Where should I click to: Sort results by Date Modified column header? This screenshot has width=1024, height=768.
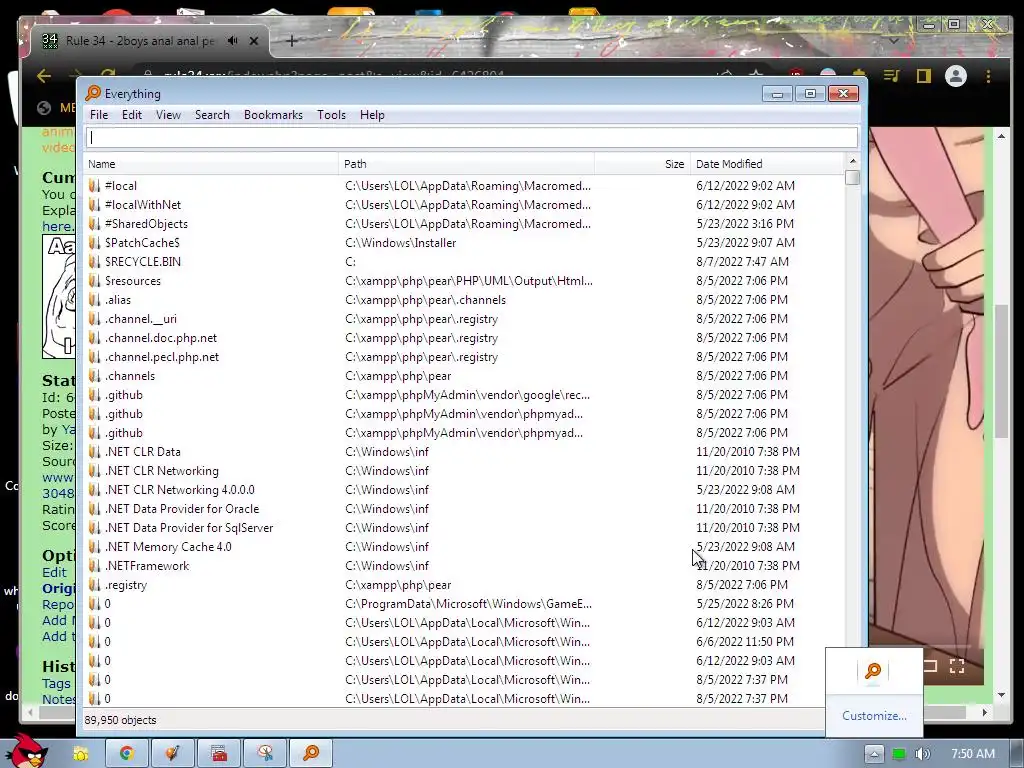[767, 164]
